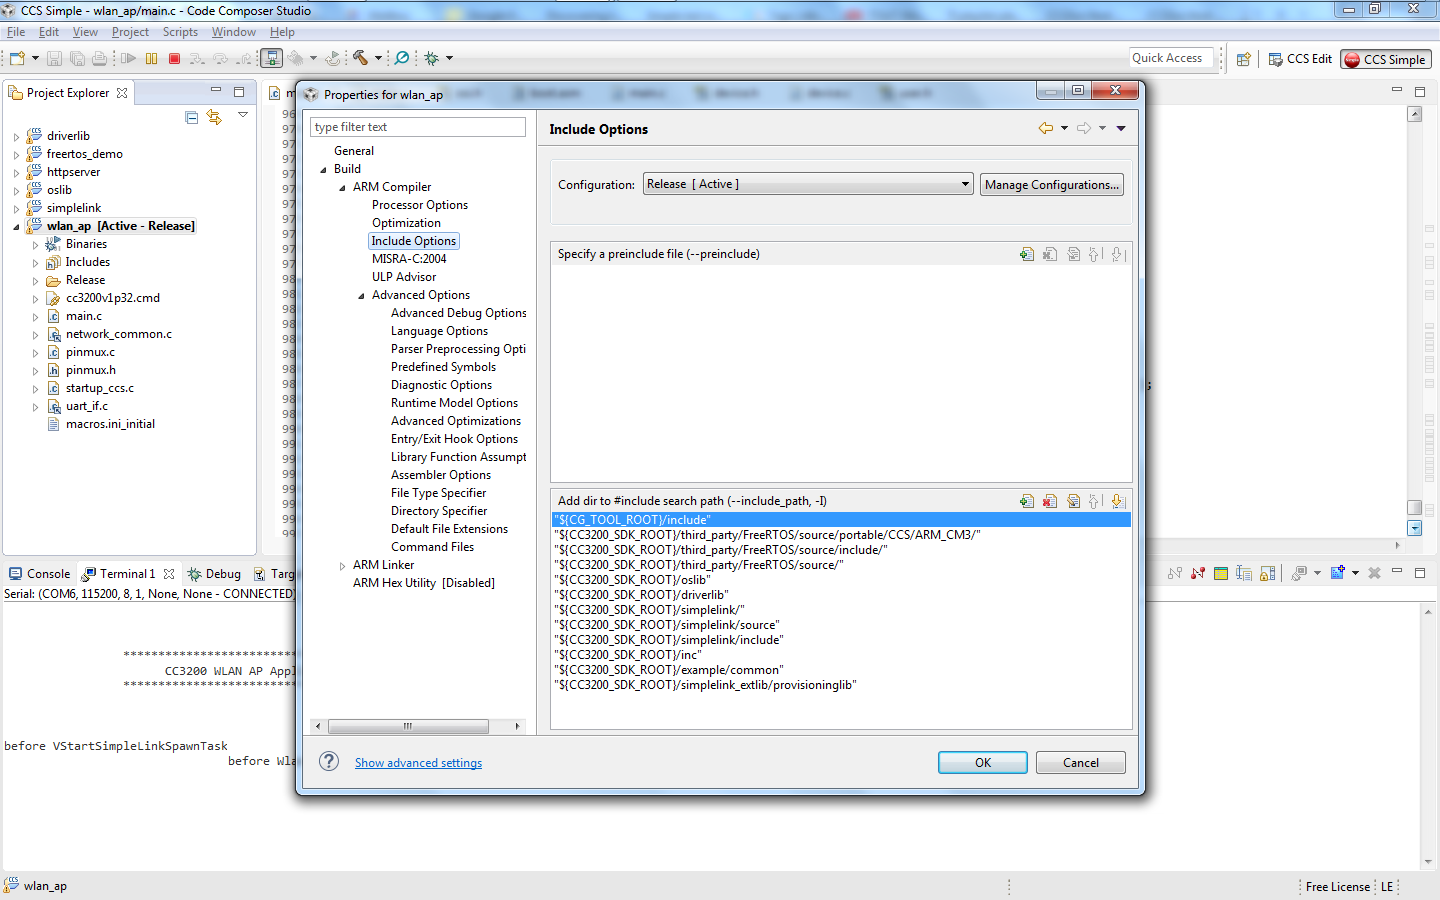Switch to the Debug tab in bottom panel
This screenshot has height=900, width=1440.
214,574
